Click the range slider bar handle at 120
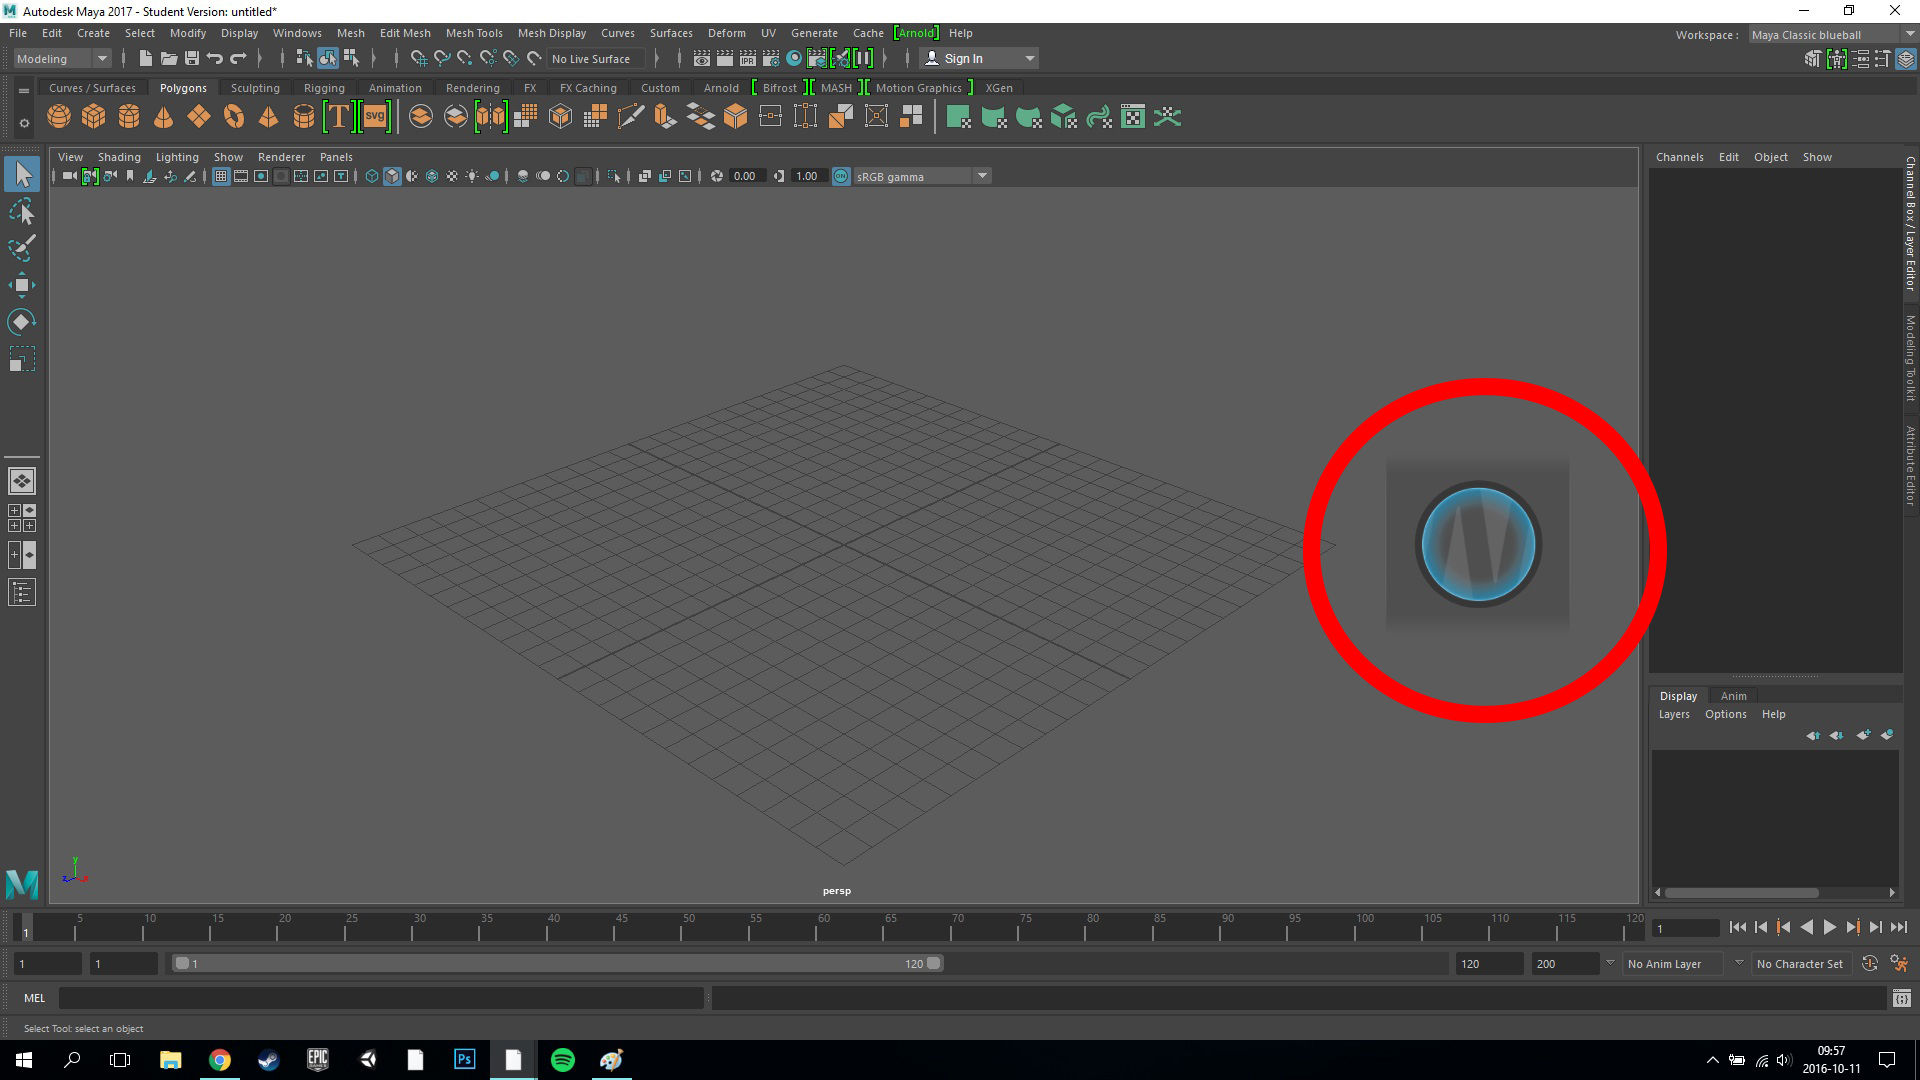1920x1080 pixels. pos(933,964)
